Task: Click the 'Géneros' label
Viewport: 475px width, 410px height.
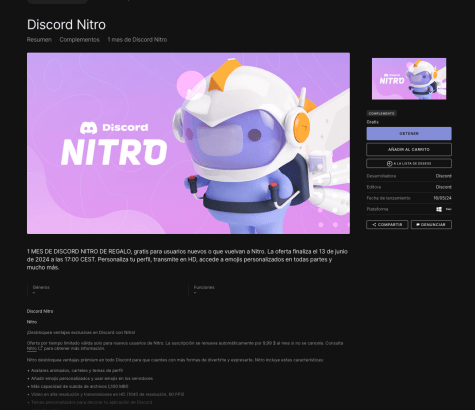Action: tap(41, 287)
